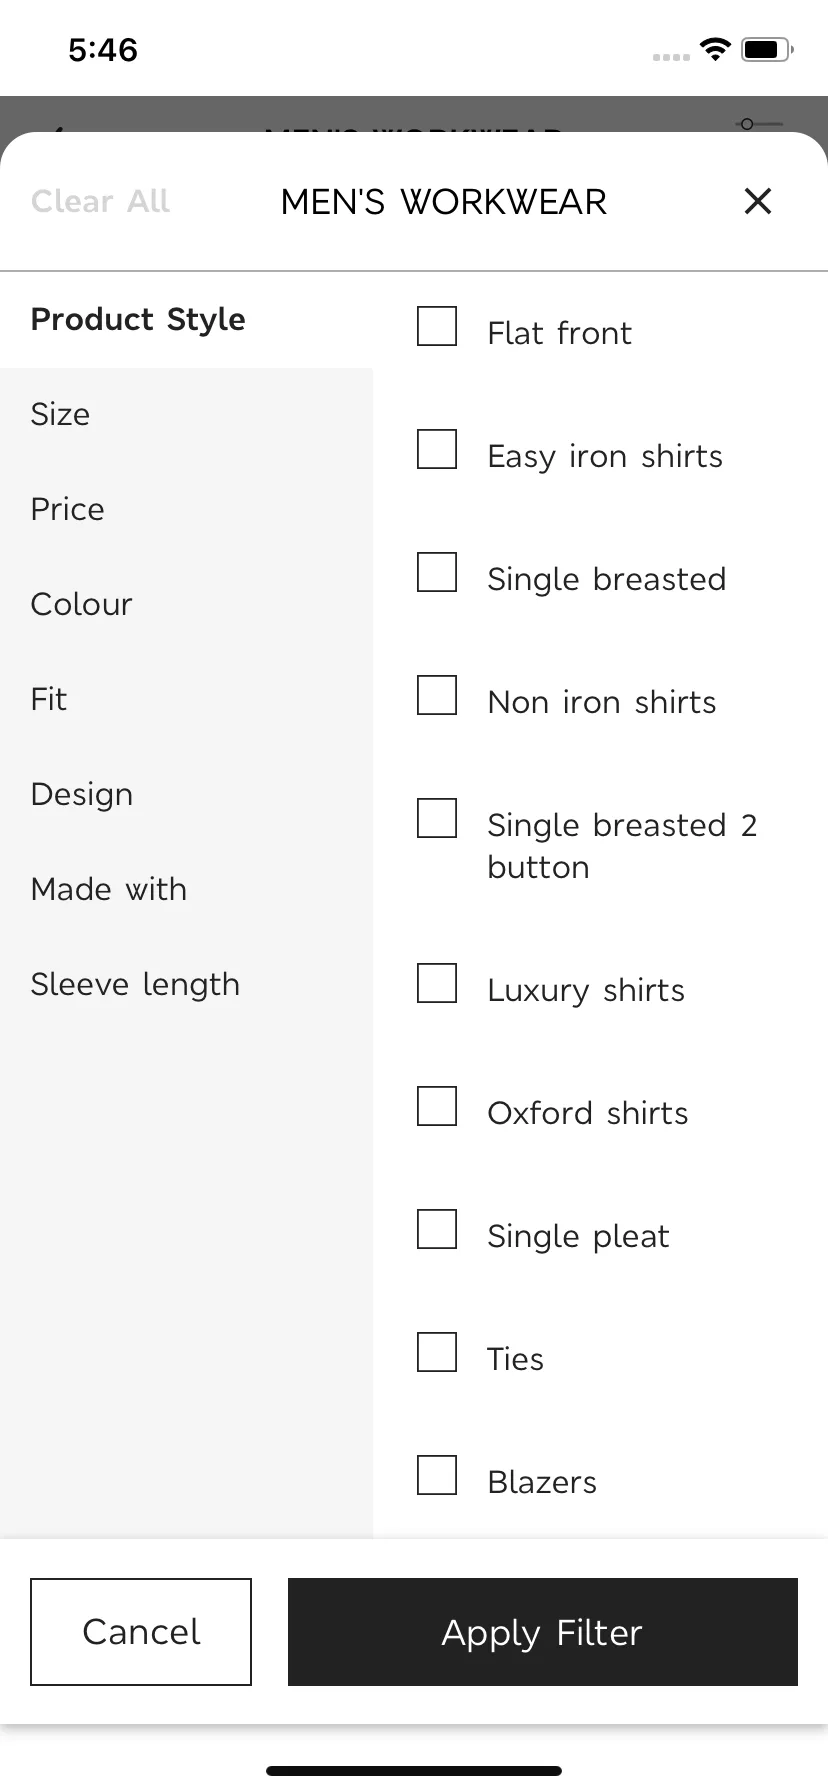The width and height of the screenshot is (828, 1792).
Task: Tap the filter sliders icon behind panel
Action: [760, 124]
